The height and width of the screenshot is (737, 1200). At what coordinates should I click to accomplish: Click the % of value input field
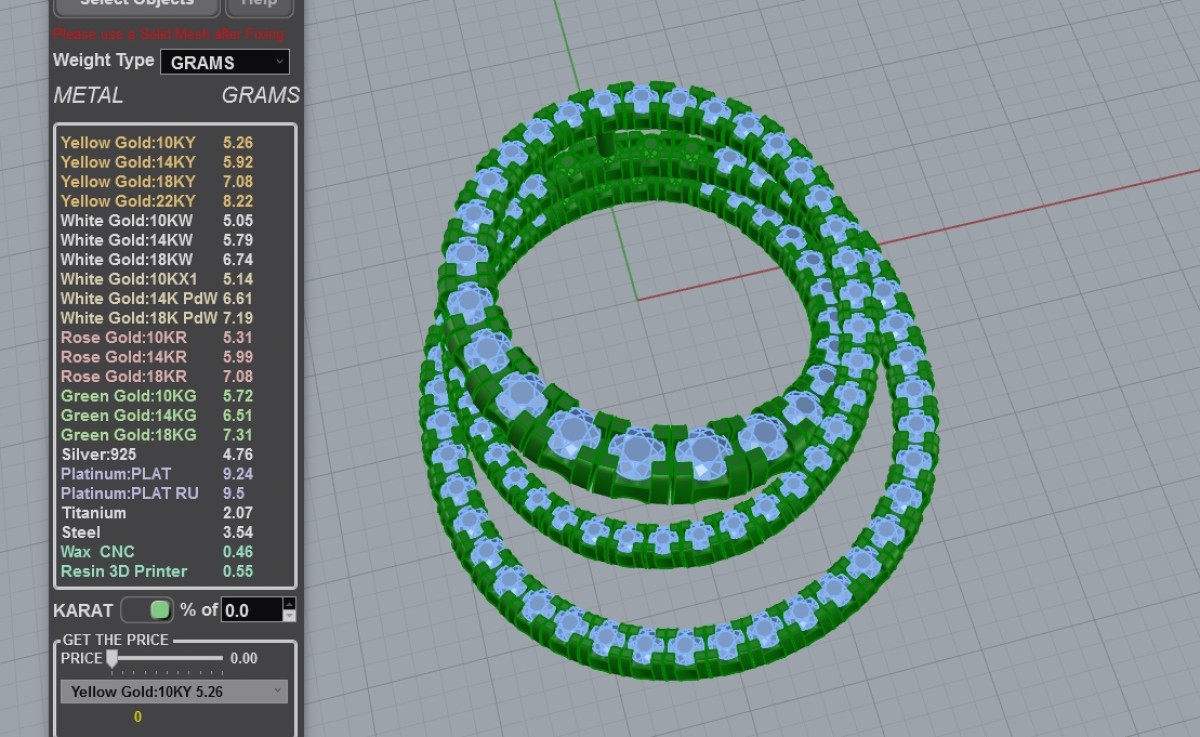251,610
